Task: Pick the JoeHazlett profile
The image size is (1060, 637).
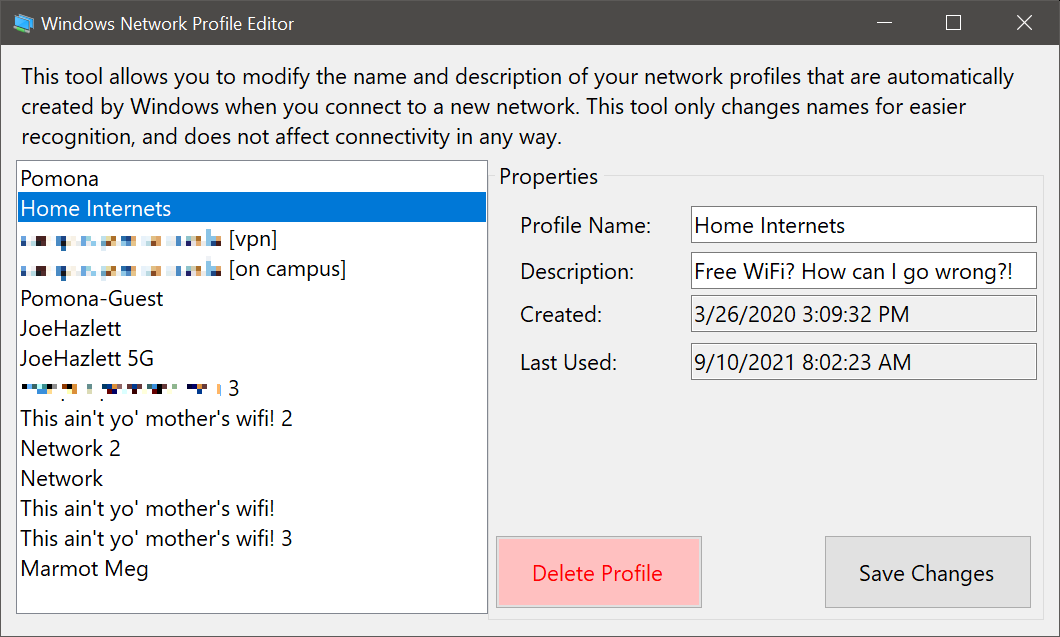Action: [71, 329]
